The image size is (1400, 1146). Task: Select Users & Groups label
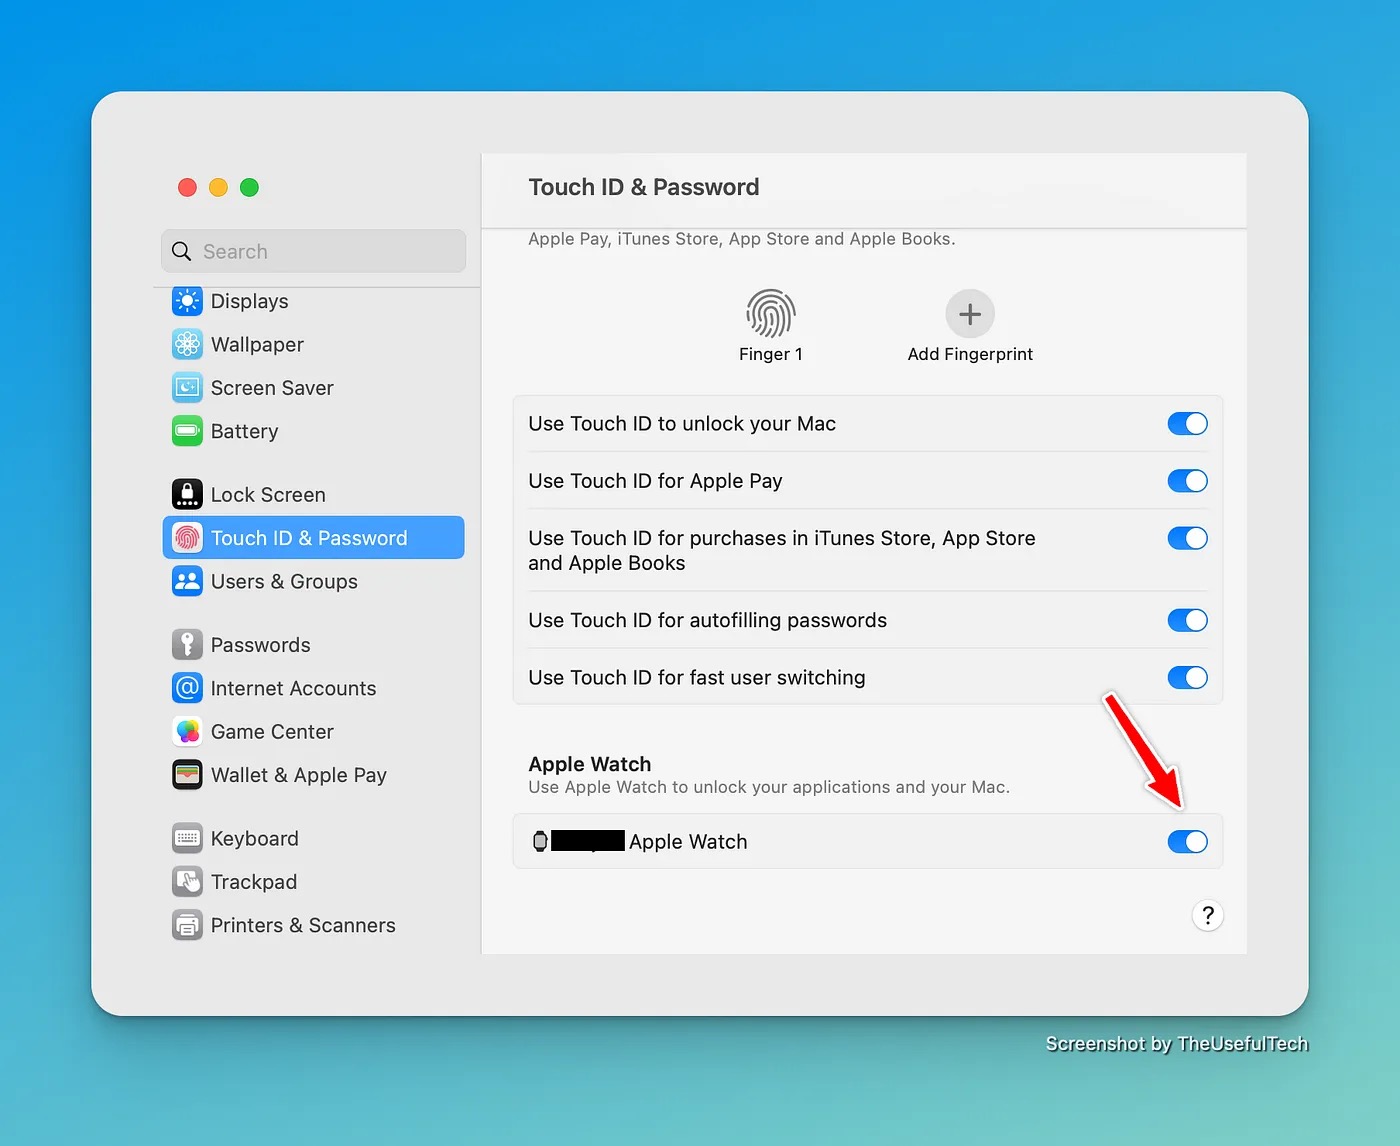284,582
